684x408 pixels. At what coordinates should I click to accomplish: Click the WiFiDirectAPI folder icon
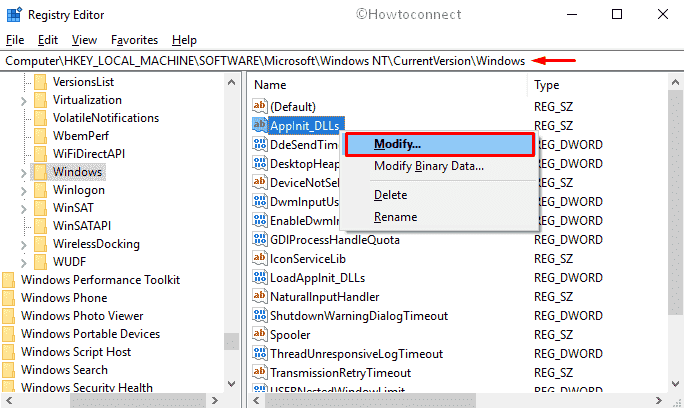[x=40, y=154]
